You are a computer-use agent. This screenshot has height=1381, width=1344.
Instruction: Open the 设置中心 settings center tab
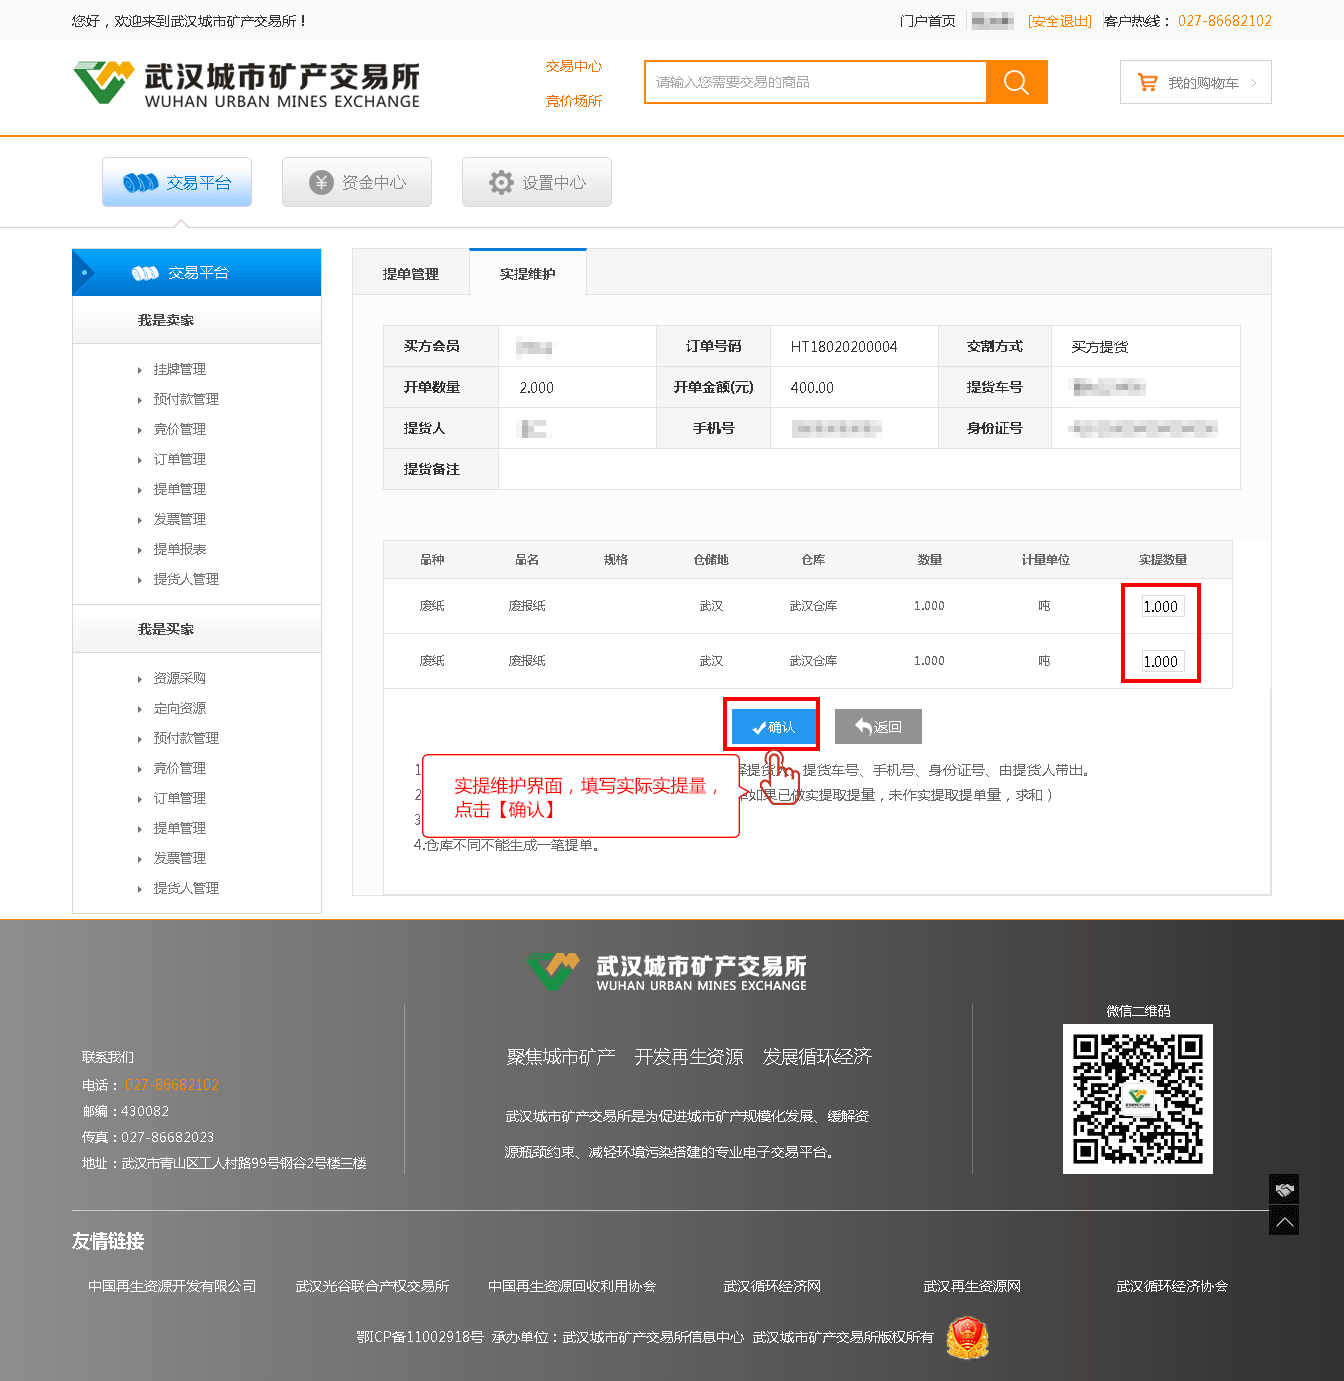click(537, 182)
